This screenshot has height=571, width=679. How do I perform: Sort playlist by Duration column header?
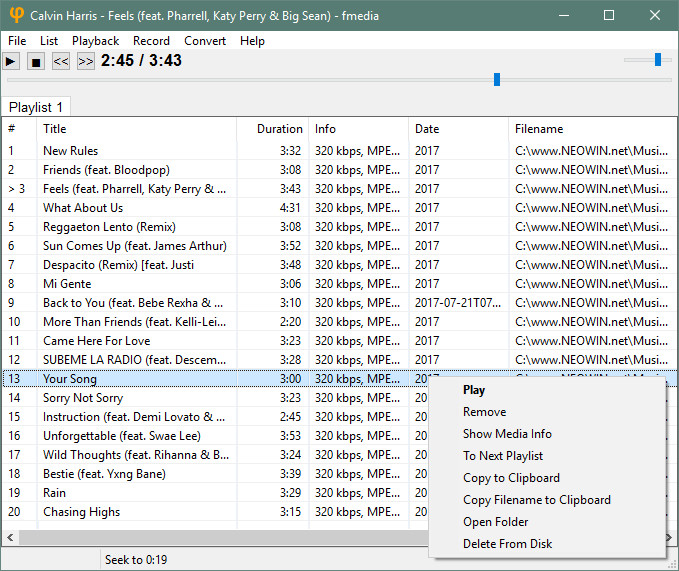(x=279, y=129)
